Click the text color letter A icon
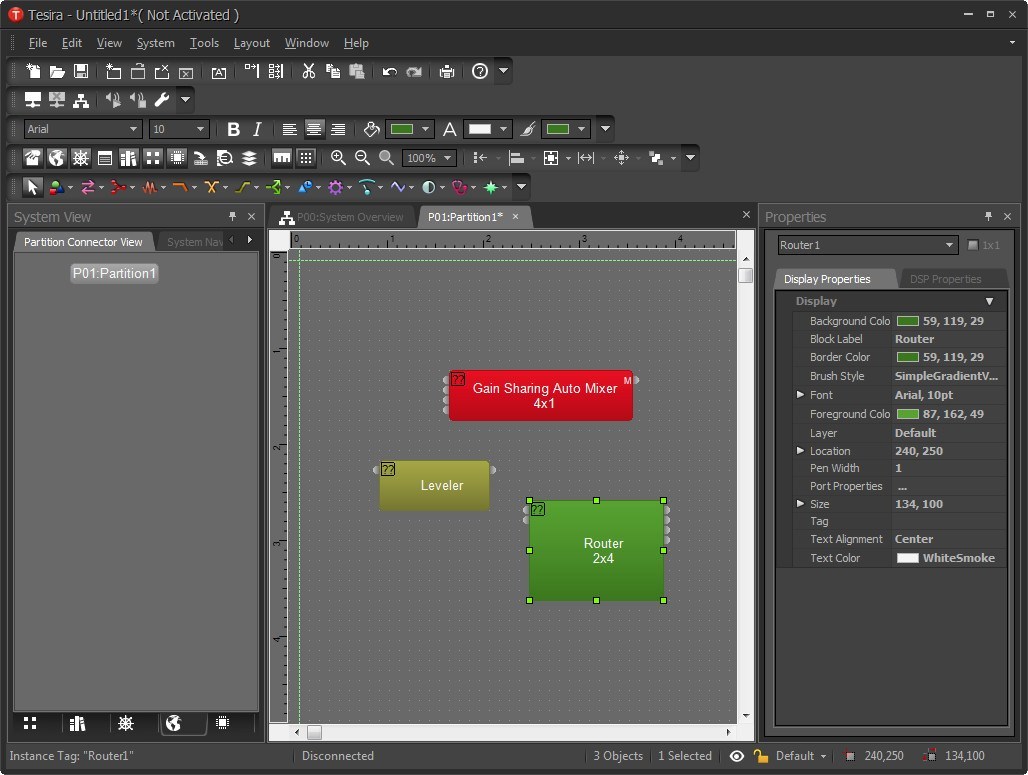 click(x=449, y=129)
